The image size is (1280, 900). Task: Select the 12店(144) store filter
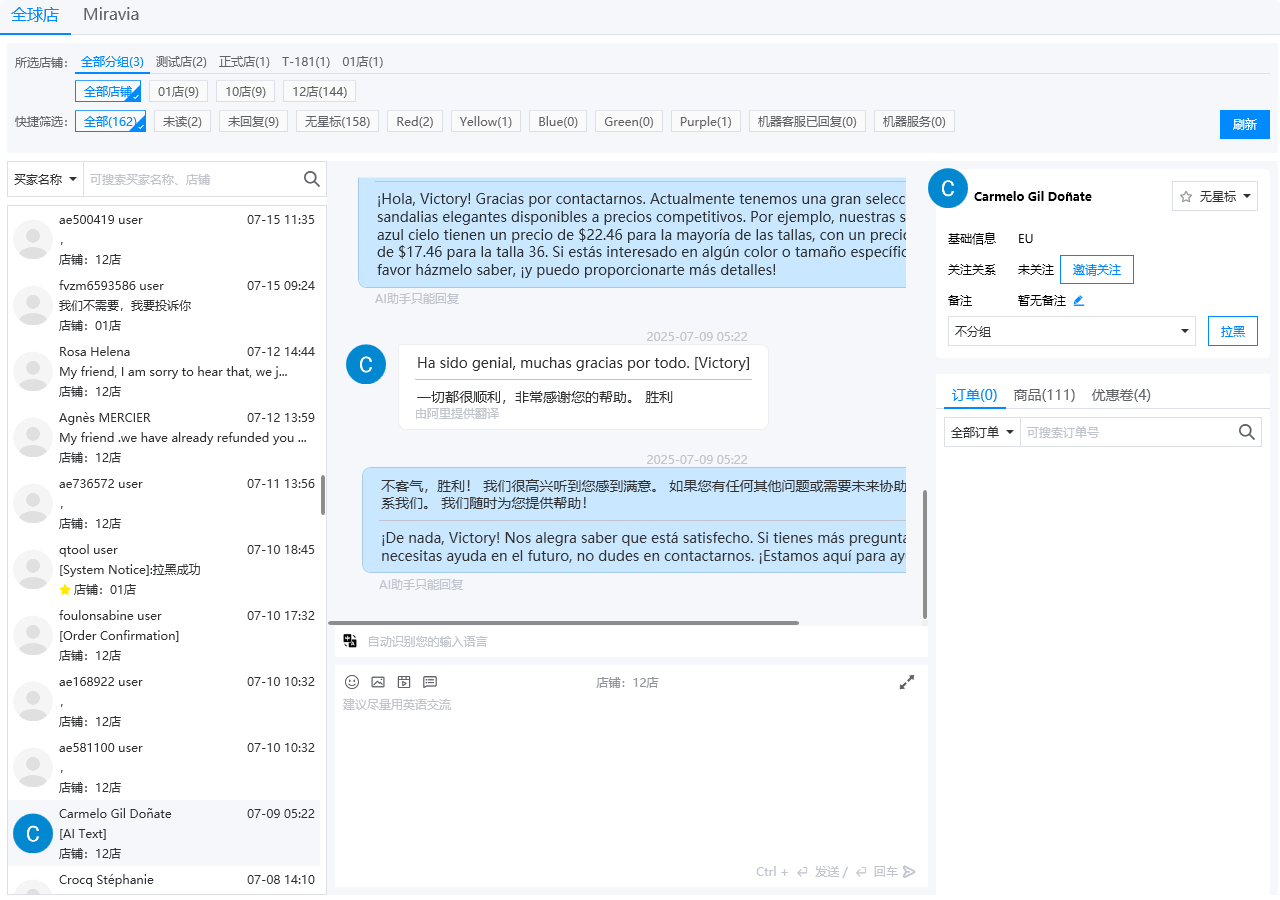[319, 92]
